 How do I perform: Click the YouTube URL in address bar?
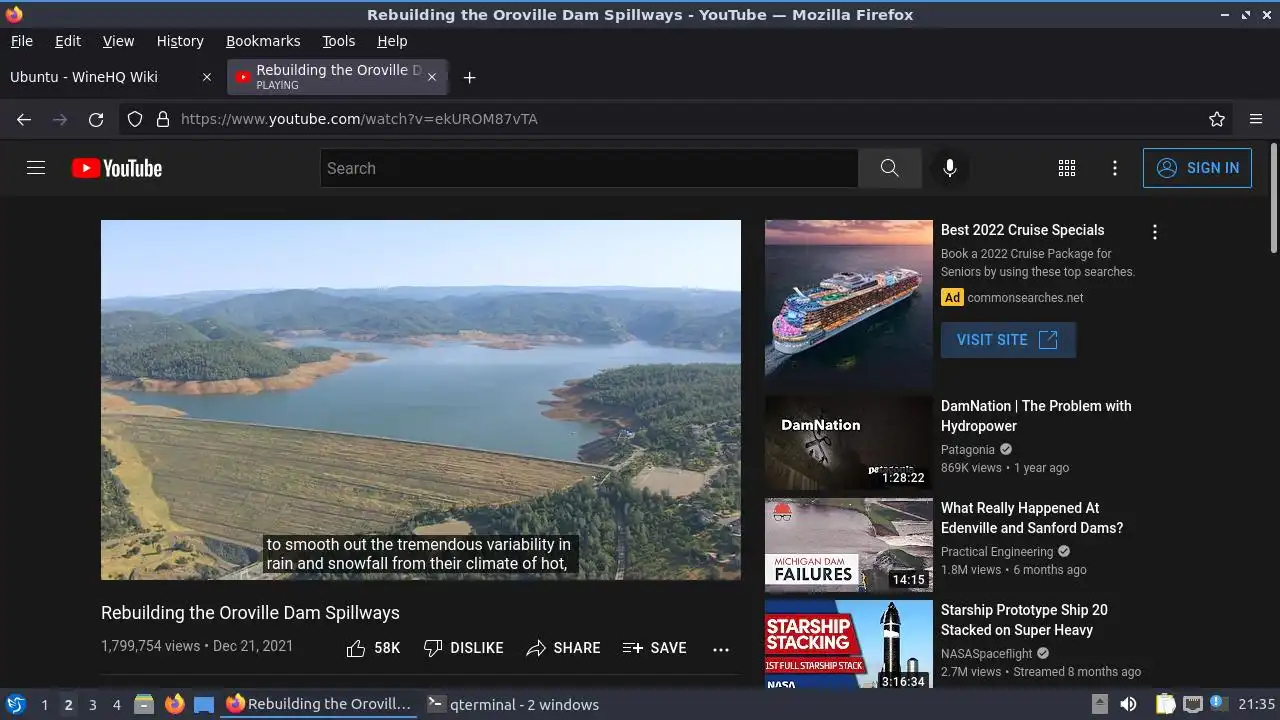pyautogui.click(x=359, y=119)
